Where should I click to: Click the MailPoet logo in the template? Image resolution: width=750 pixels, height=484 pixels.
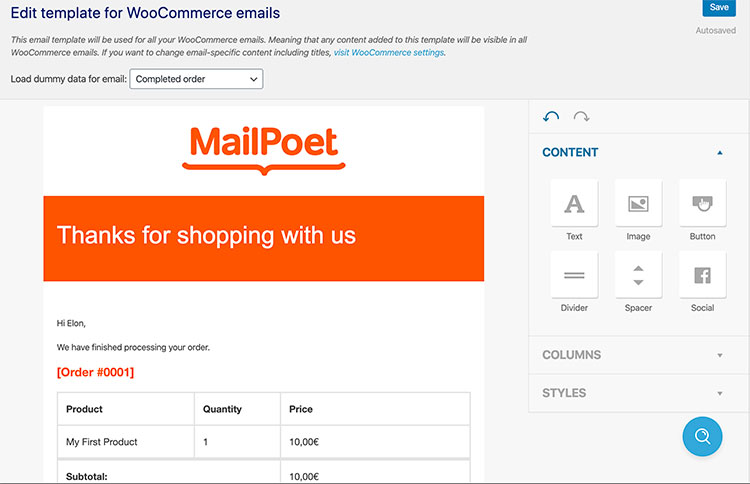[264, 148]
